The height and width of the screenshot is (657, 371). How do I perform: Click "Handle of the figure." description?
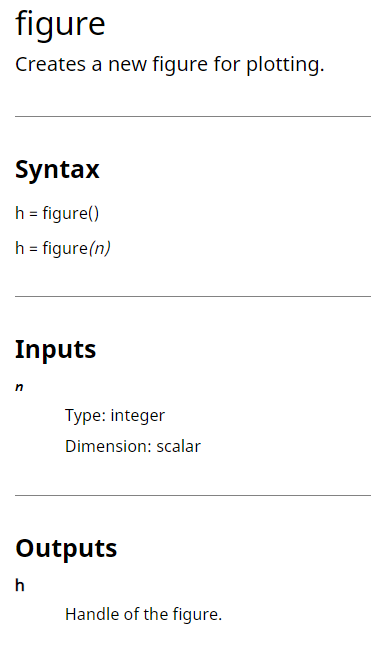click(x=143, y=615)
